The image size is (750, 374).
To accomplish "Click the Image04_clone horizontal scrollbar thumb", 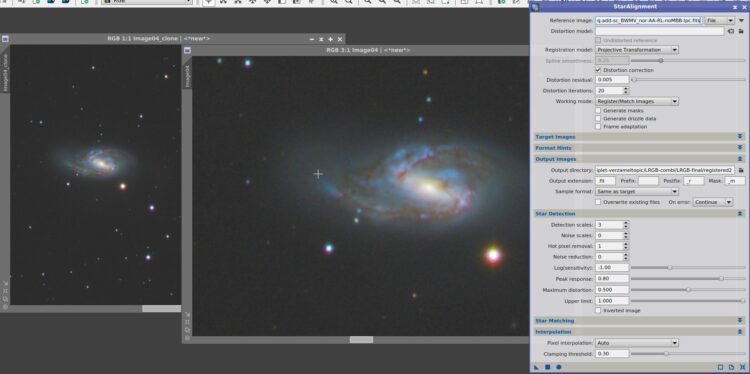I will [x=161, y=308].
